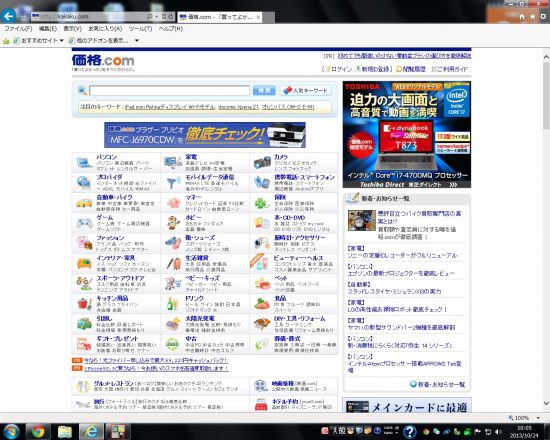
Task: Open the ヘルプ(H) menu
Action: pyautogui.click(x=171, y=29)
